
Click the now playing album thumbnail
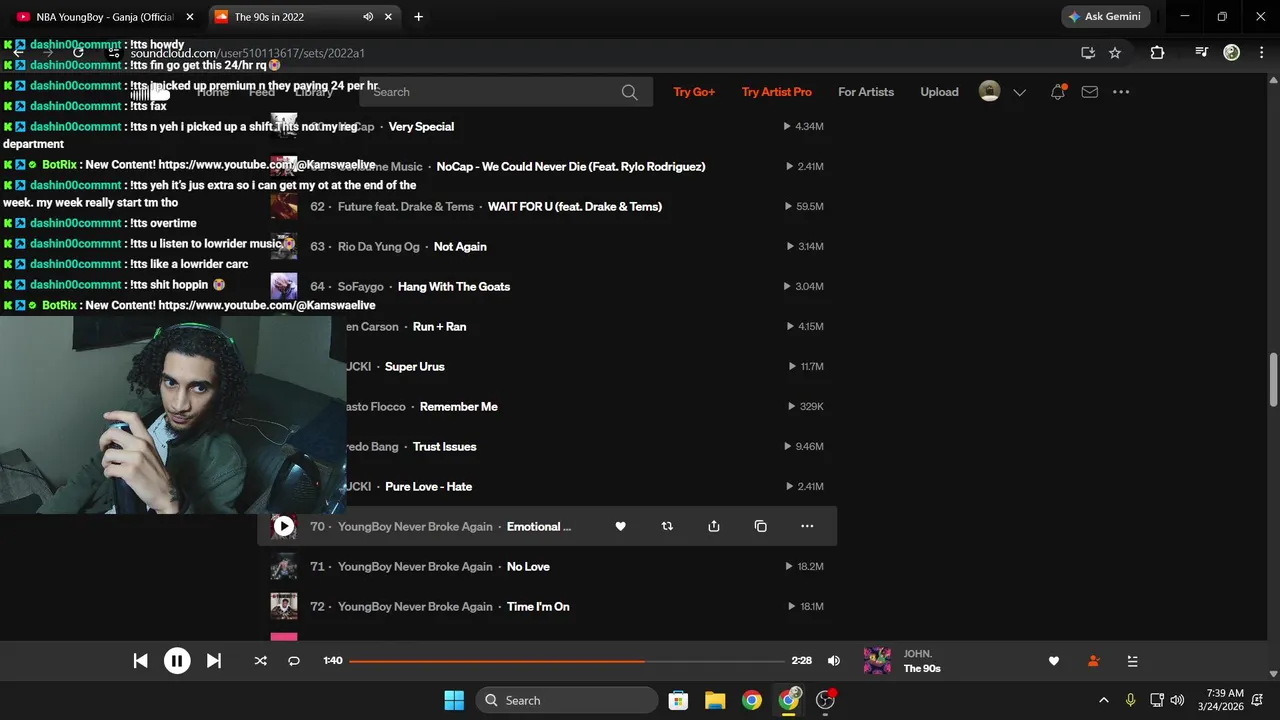click(x=877, y=661)
